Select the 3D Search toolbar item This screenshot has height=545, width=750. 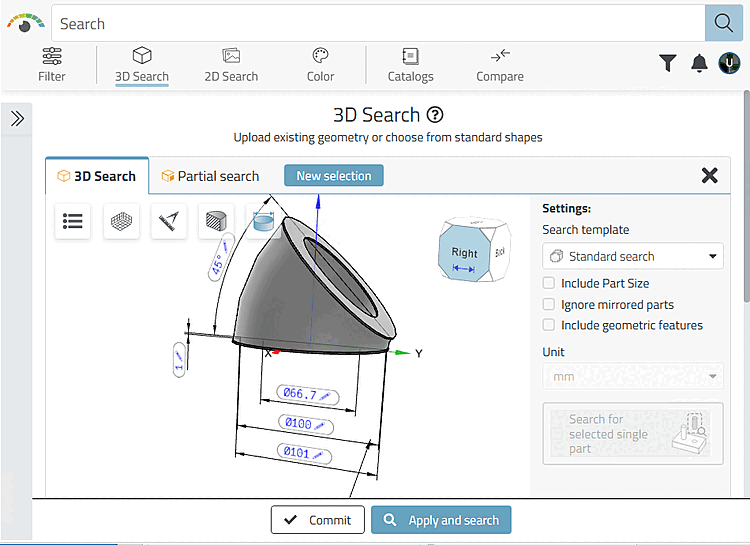(x=142, y=65)
